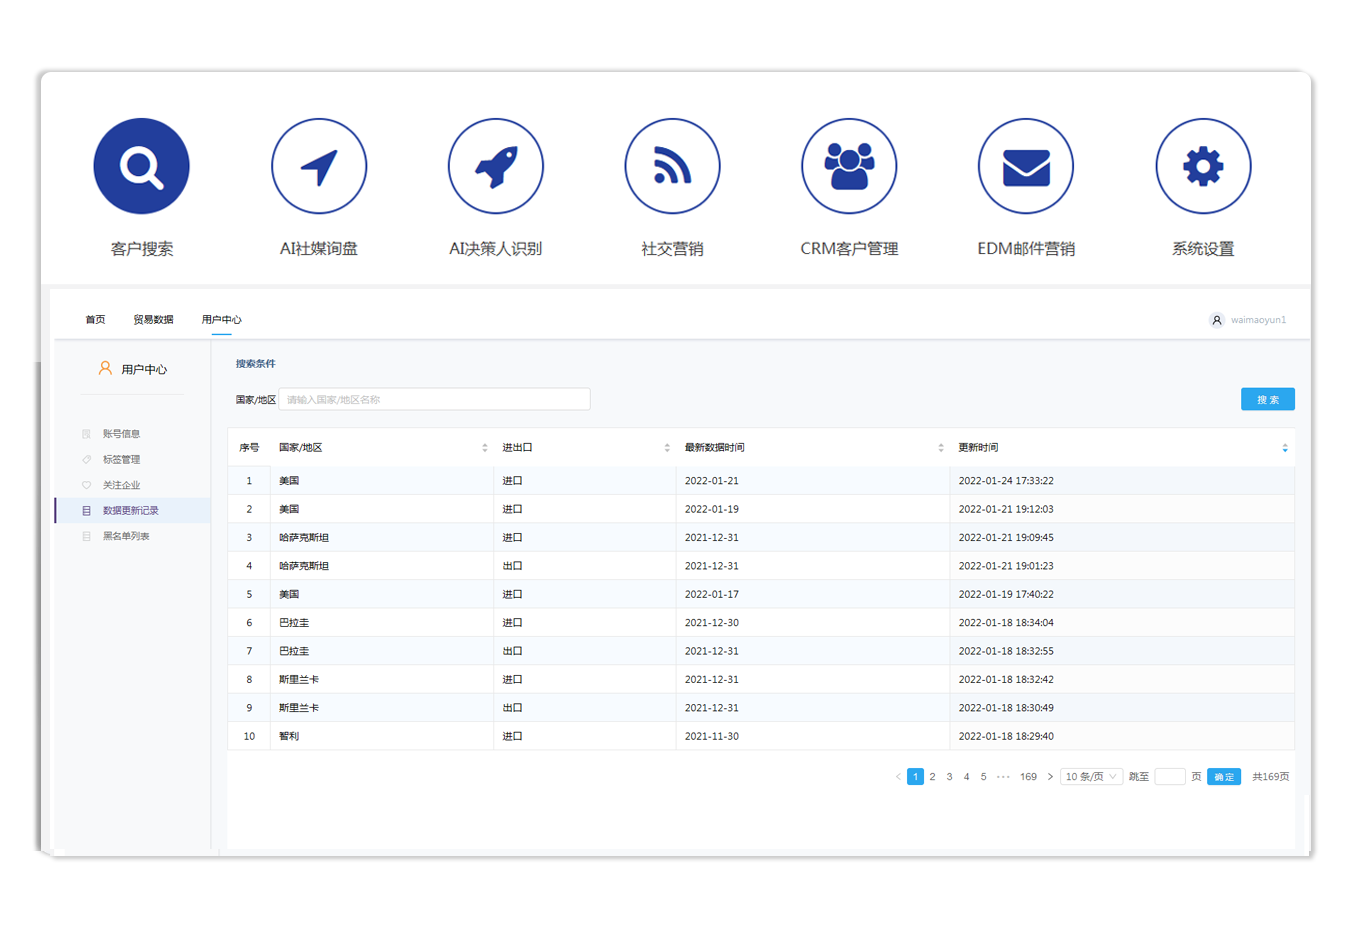Click the 国家/地区 search input field
Image resolution: width=1346 pixels, height=942 pixels.
click(434, 400)
